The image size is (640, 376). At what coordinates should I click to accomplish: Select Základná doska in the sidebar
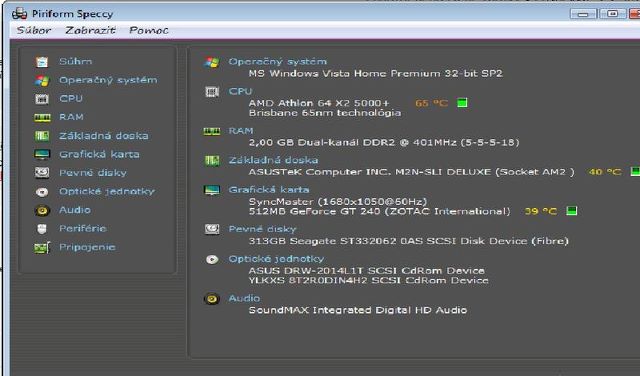tap(104, 136)
